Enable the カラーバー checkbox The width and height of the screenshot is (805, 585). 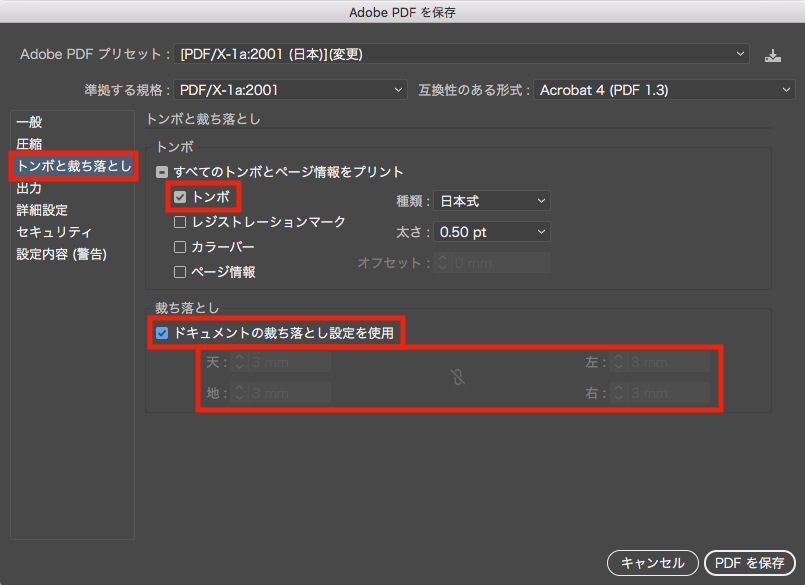coord(180,247)
